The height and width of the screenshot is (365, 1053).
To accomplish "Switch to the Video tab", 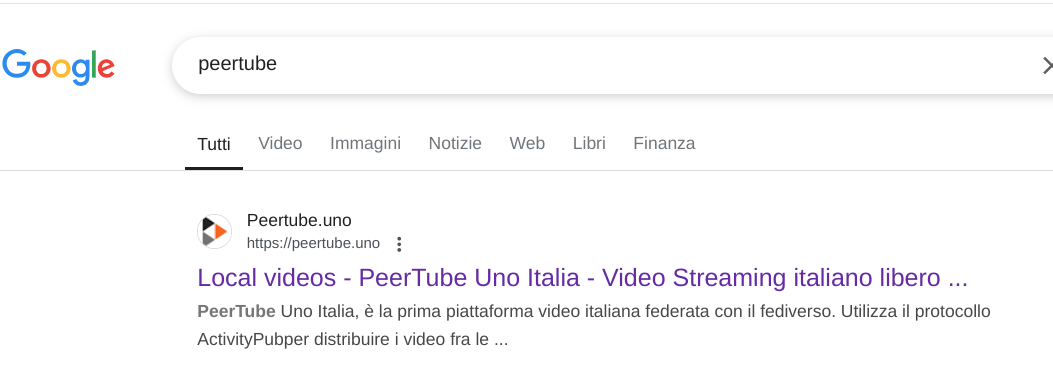I will [280, 144].
